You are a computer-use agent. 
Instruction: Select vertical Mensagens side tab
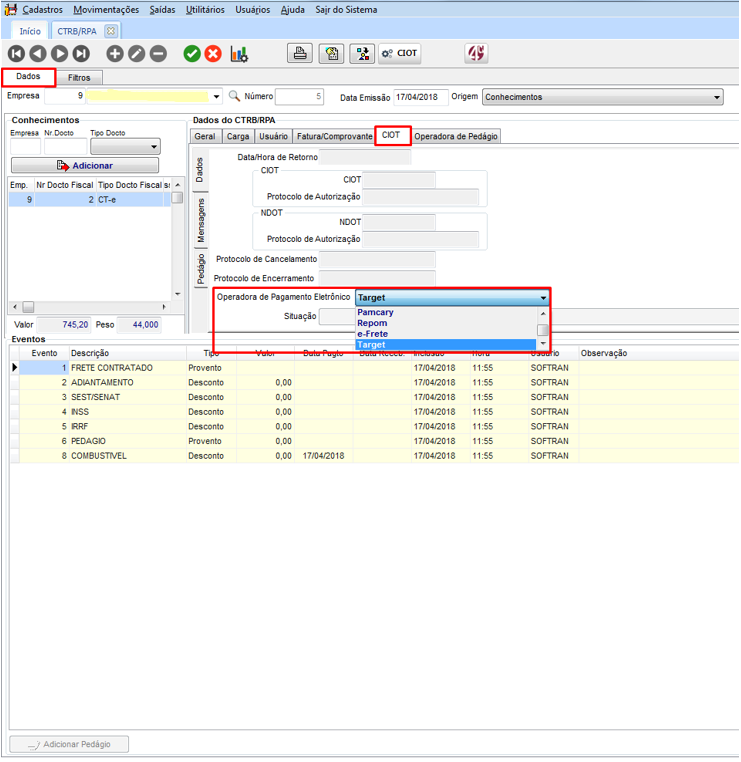[x=200, y=220]
